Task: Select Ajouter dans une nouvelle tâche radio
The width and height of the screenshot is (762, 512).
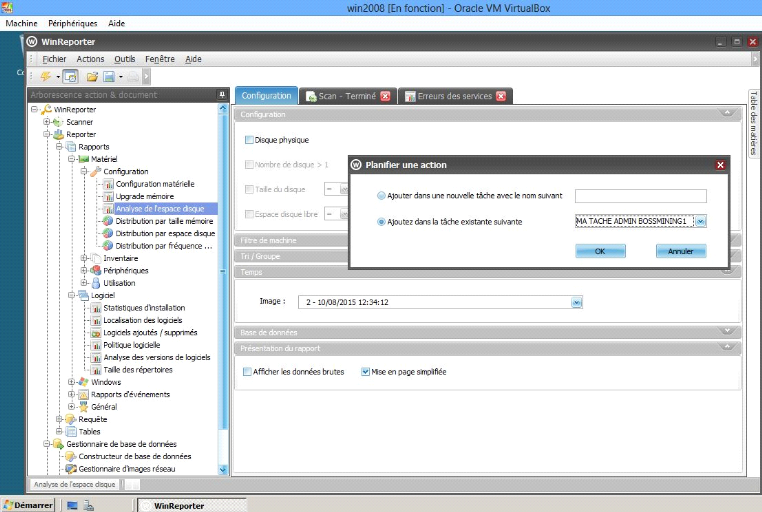Action: pyautogui.click(x=381, y=196)
